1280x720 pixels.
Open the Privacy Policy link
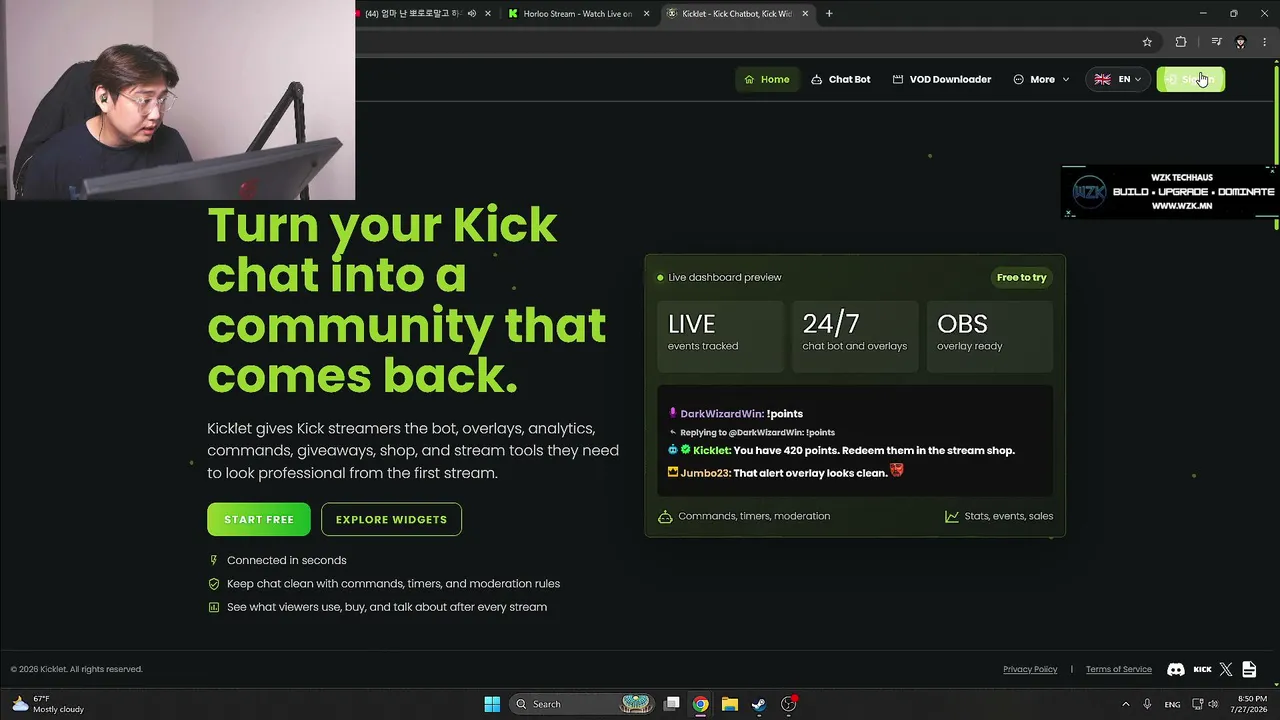pyautogui.click(x=1030, y=669)
